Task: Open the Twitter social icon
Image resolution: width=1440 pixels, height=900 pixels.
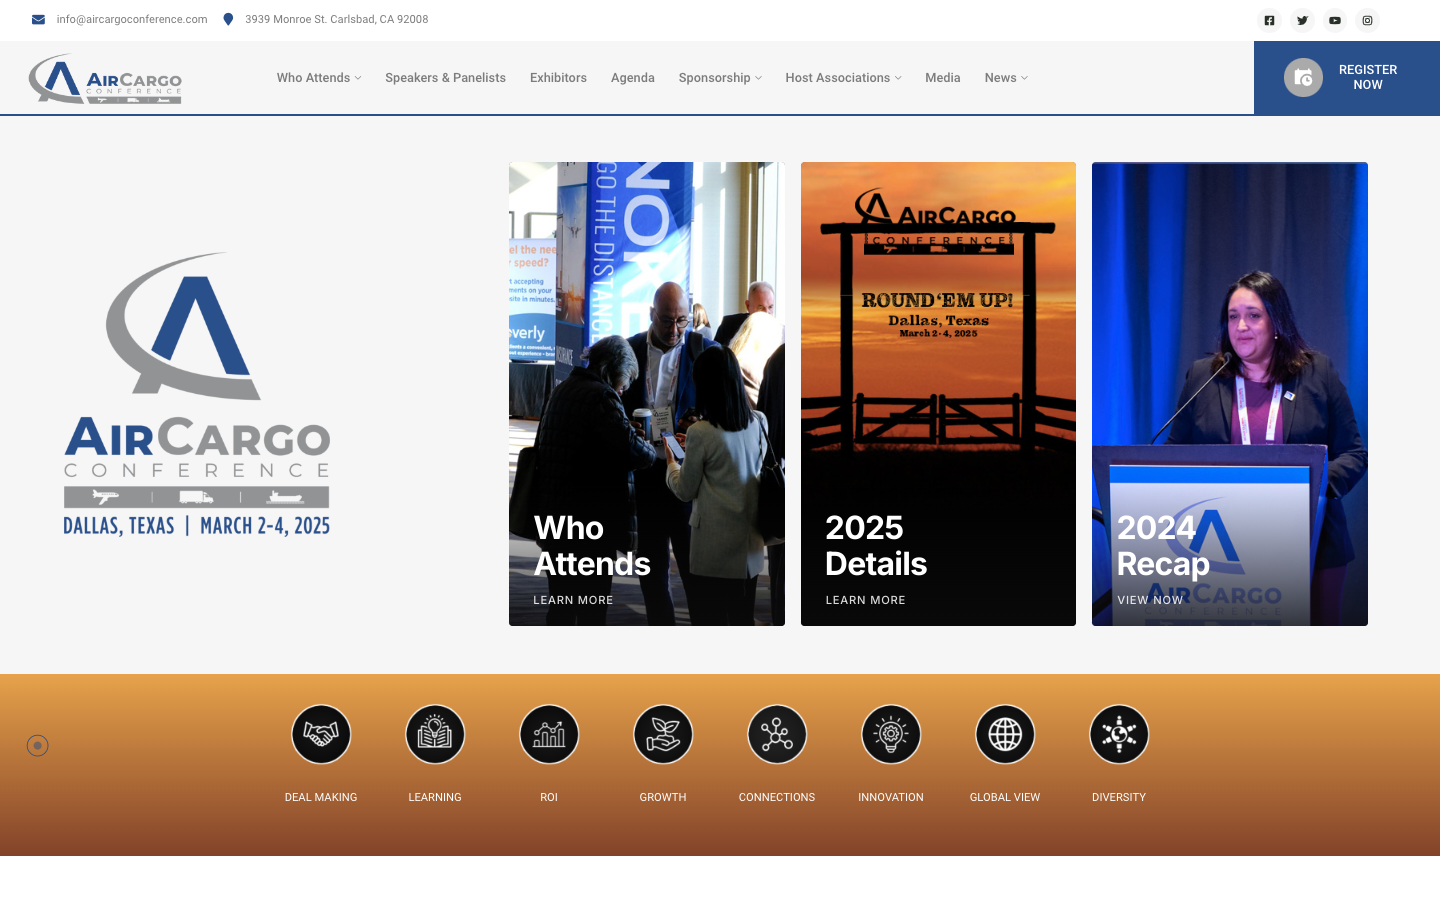Action: (1302, 20)
